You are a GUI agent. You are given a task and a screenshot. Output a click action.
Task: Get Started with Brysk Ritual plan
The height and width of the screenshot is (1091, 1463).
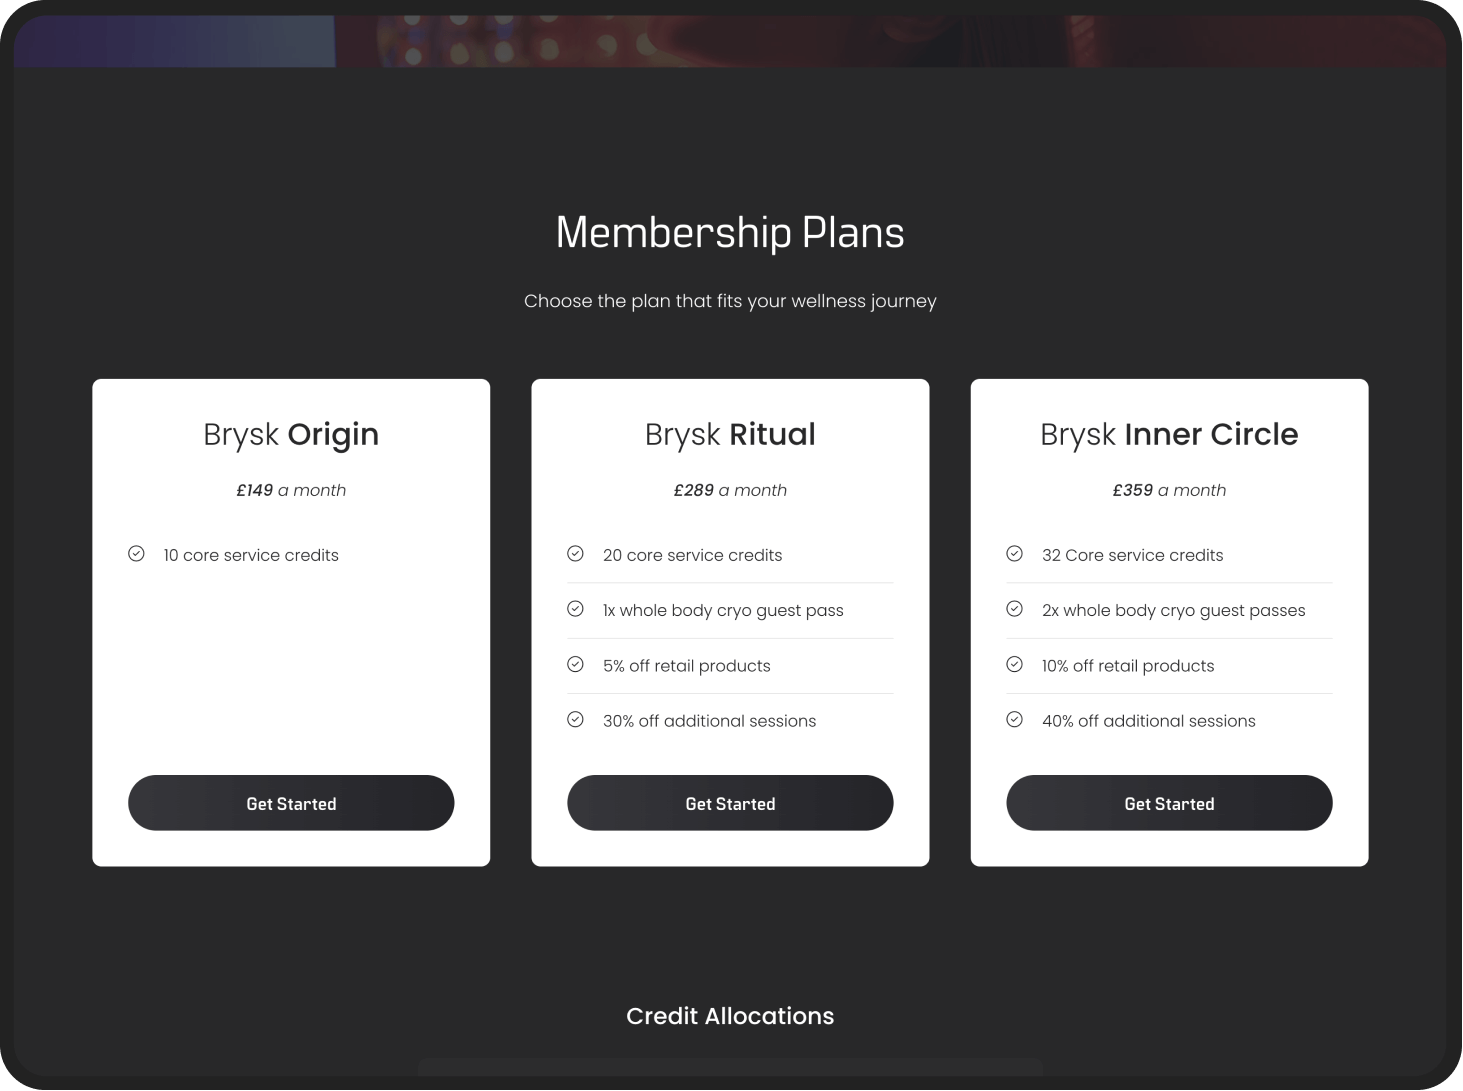tap(730, 803)
